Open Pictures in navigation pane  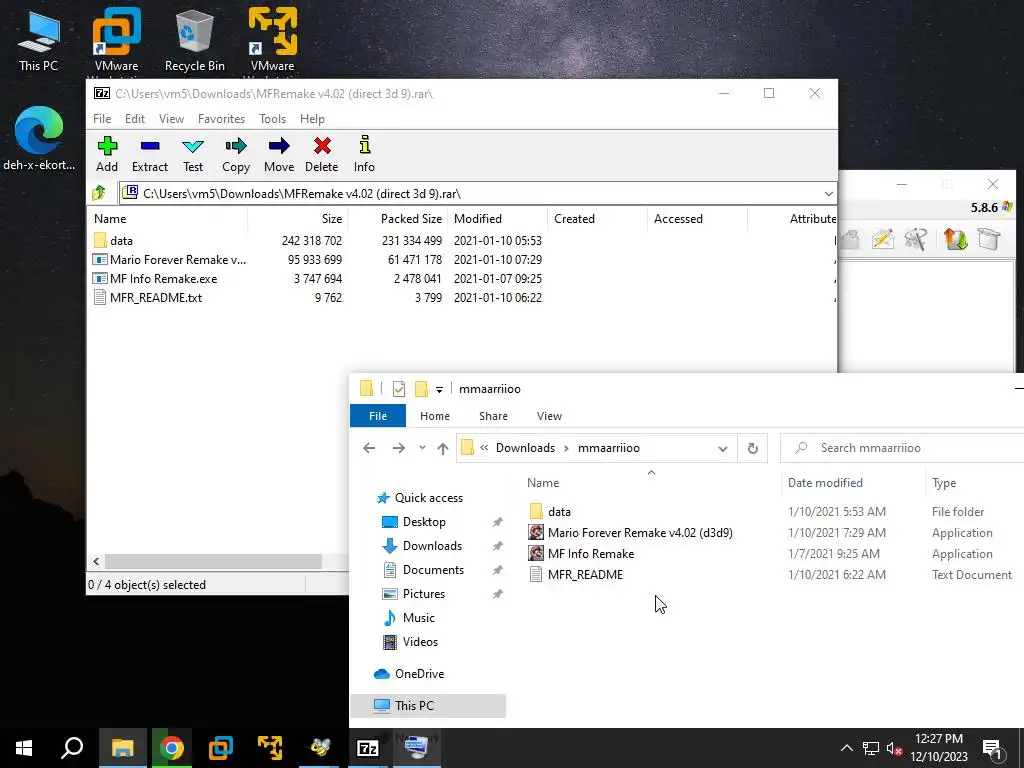423,594
